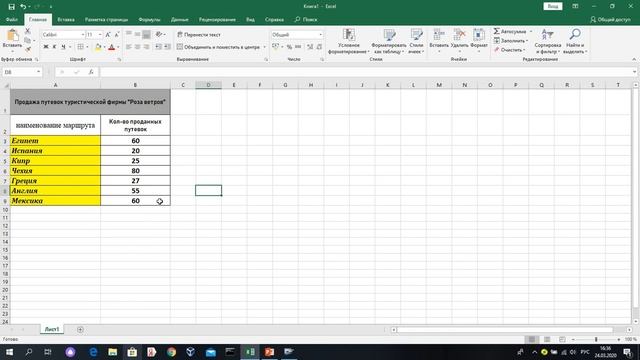Switch to the Данные ribbon tab
The width and height of the screenshot is (640, 360).
(180, 19)
